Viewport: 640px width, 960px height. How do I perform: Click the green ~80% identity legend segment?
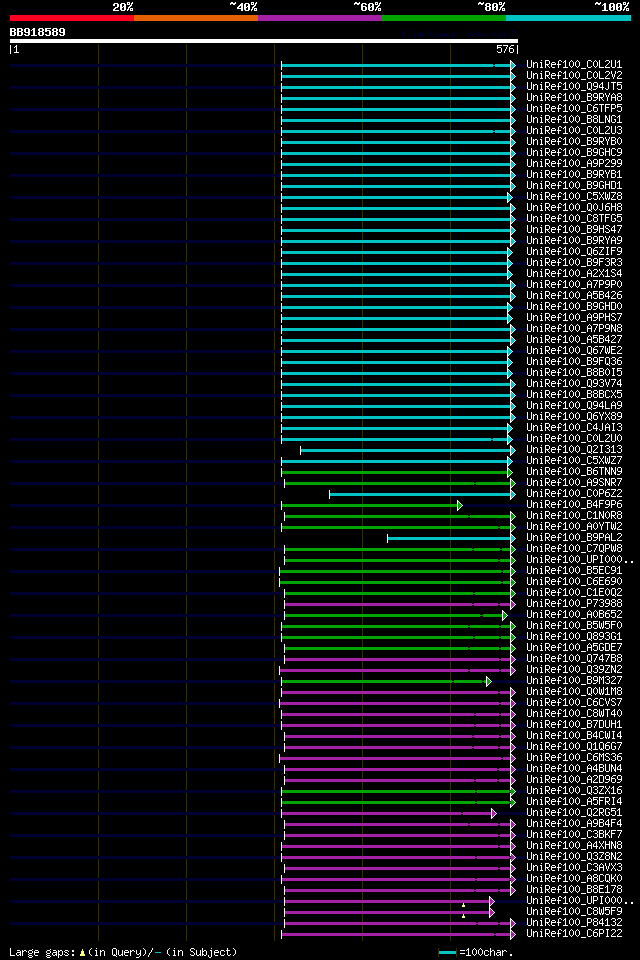pyautogui.click(x=444, y=18)
